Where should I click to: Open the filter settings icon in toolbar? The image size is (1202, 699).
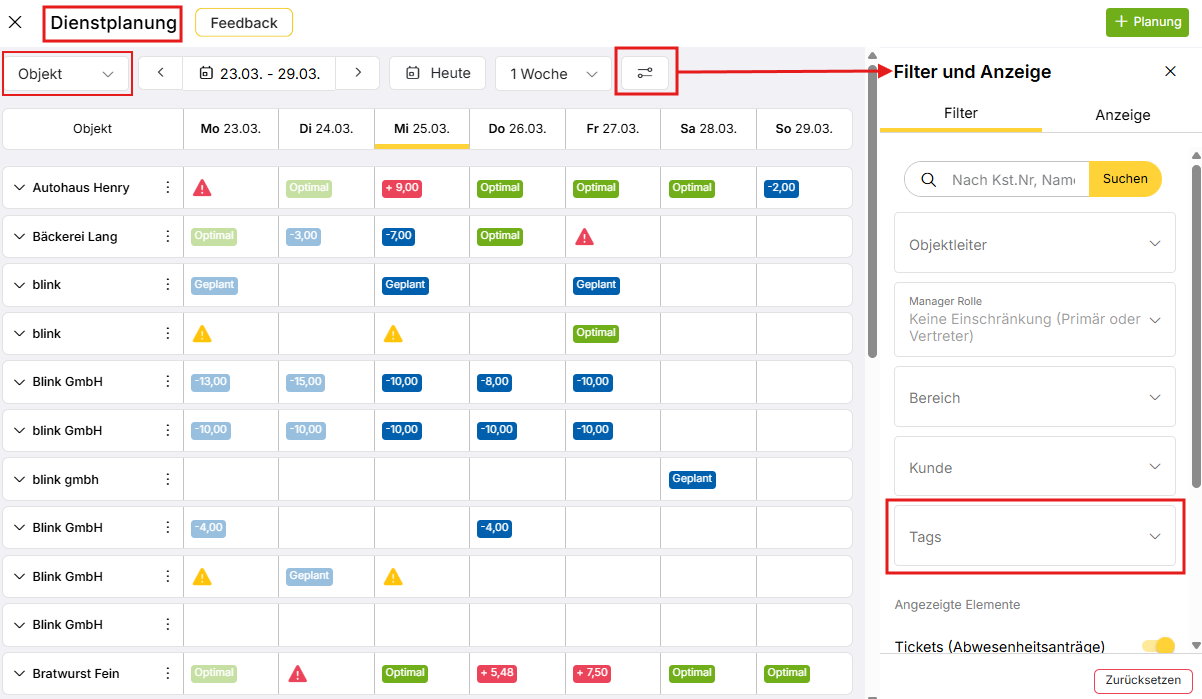(x=645, y=73)
